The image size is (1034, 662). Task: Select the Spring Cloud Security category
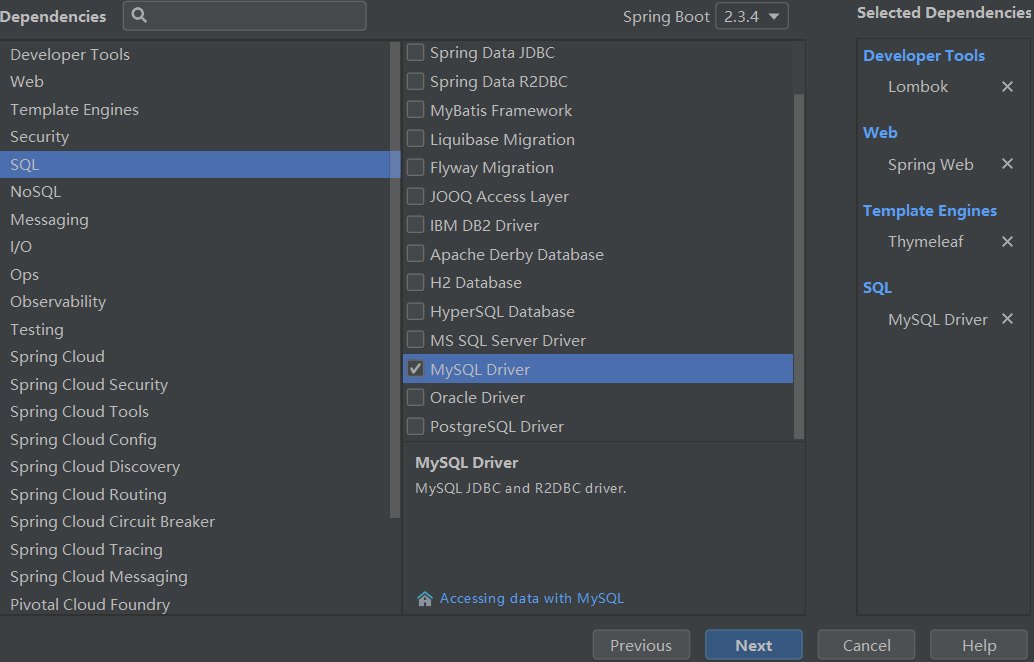point(195,384)
